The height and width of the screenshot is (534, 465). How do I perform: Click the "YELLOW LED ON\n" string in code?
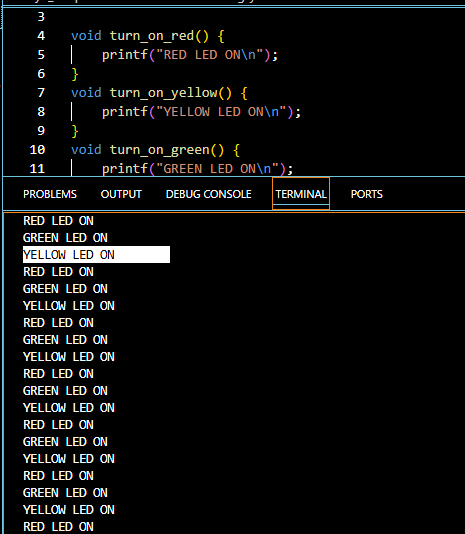(221, 112)
